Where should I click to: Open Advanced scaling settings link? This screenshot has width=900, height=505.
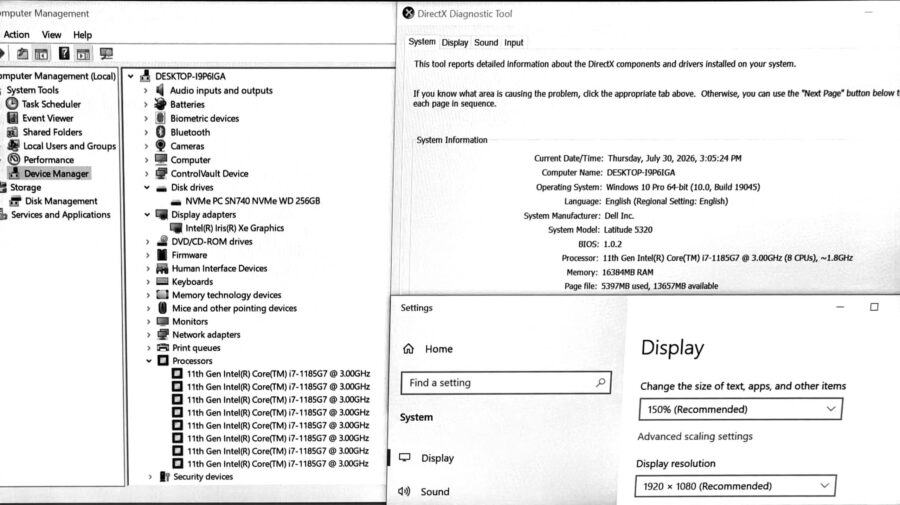coord(695,436)
